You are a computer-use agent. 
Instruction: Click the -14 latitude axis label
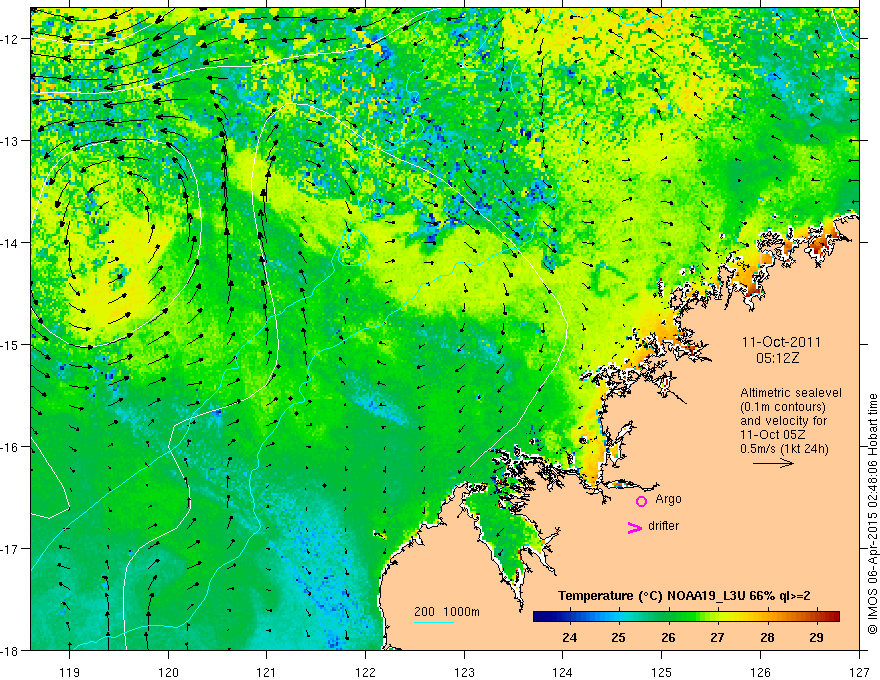(x=11, y=243)
